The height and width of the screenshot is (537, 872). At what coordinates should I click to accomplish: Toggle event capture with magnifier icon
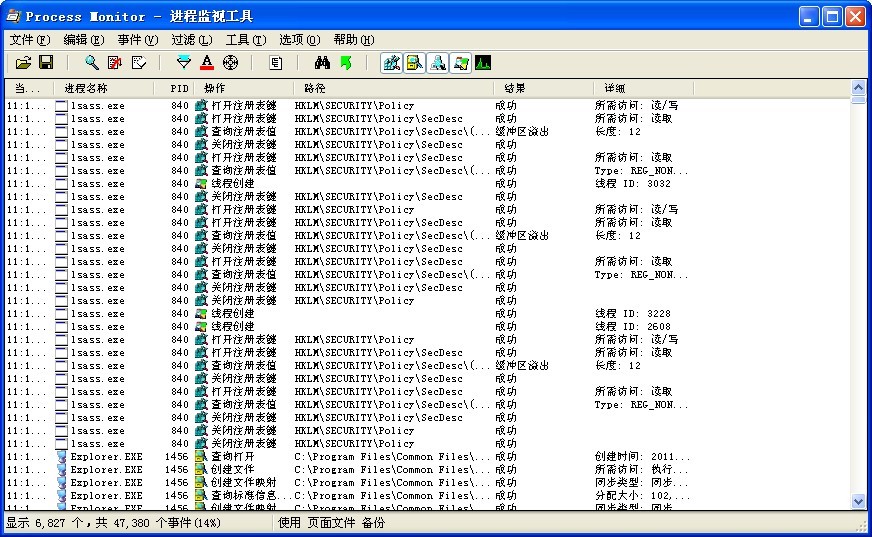click(91, 63)
